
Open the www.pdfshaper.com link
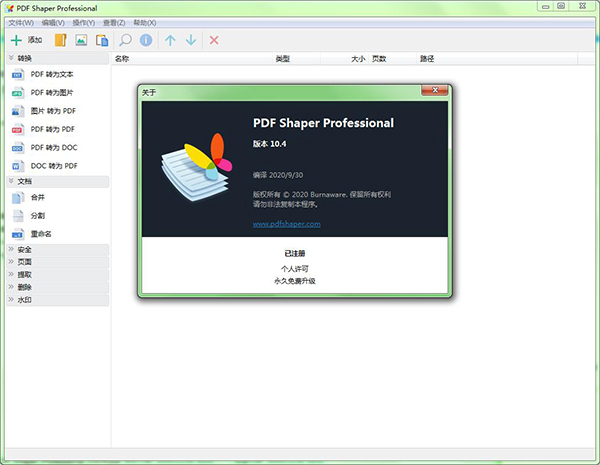pos(287,224)
